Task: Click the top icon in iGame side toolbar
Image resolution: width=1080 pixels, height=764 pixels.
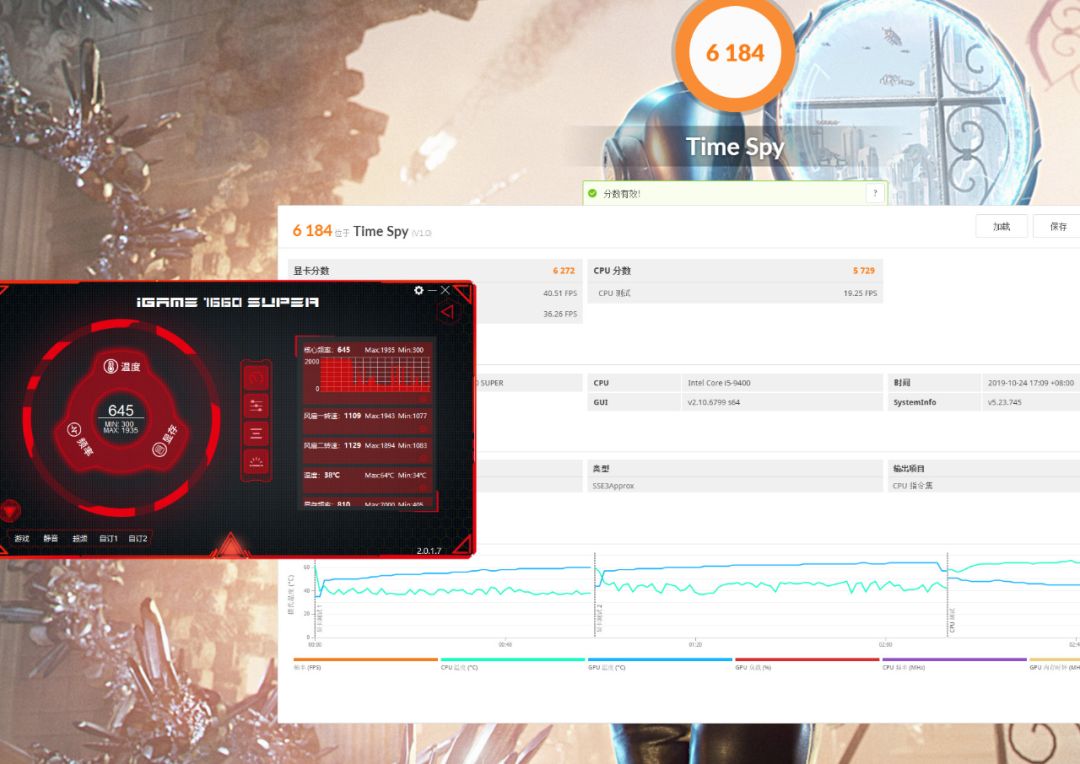Action: pyautogui.click(x=256, y=378)
